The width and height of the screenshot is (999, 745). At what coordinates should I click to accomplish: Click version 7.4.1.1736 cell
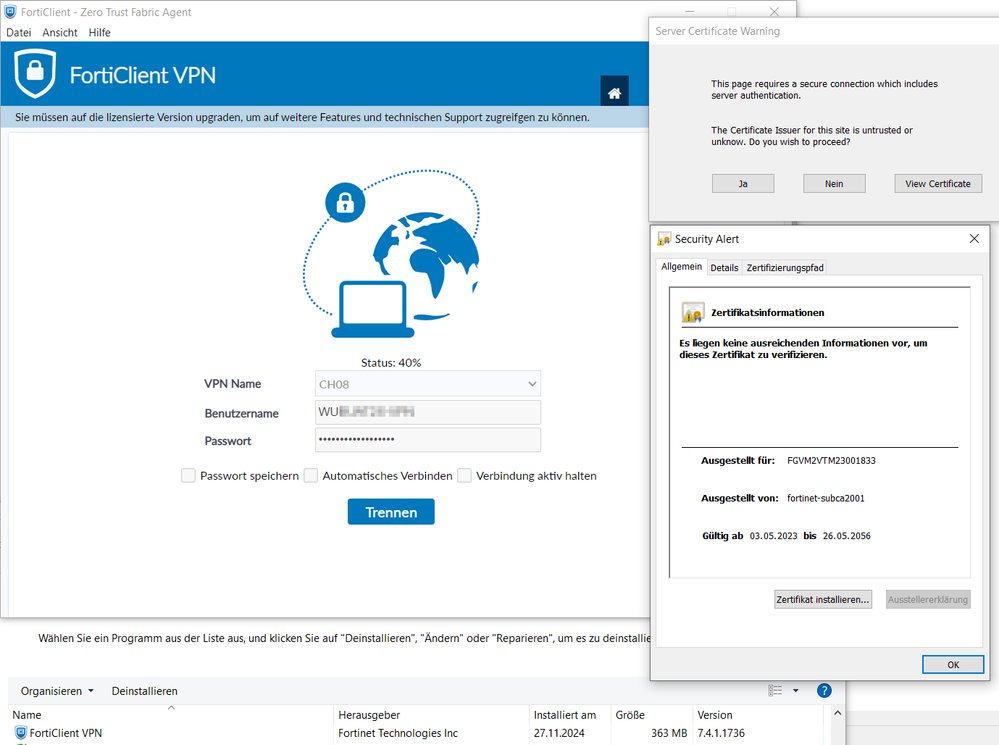click(x=721, y=733)
